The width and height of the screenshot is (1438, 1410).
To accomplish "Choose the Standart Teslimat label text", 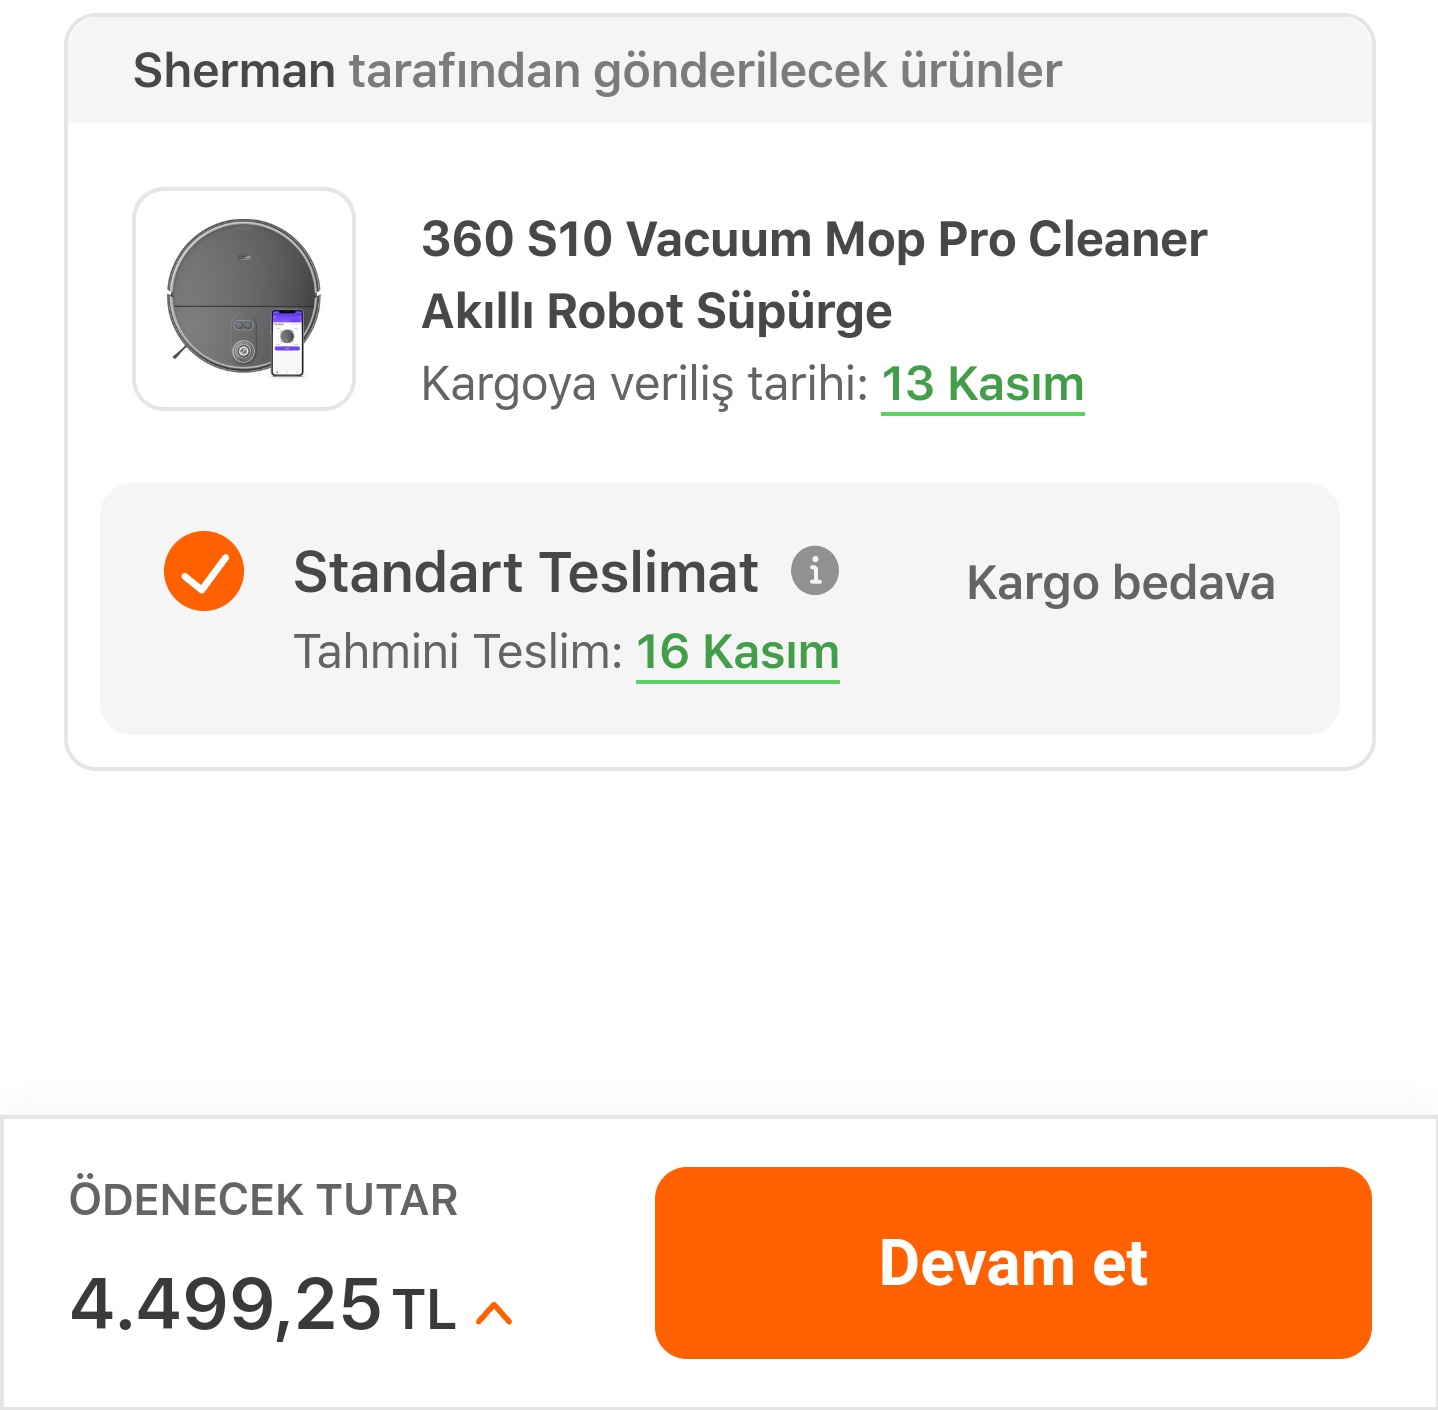I will click(x=526, y=572).
